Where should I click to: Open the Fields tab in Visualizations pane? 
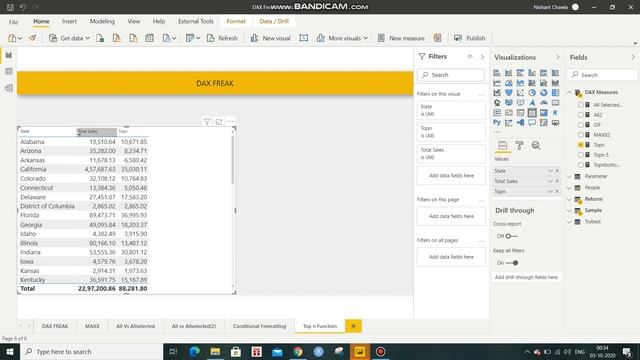click(502, 145)
